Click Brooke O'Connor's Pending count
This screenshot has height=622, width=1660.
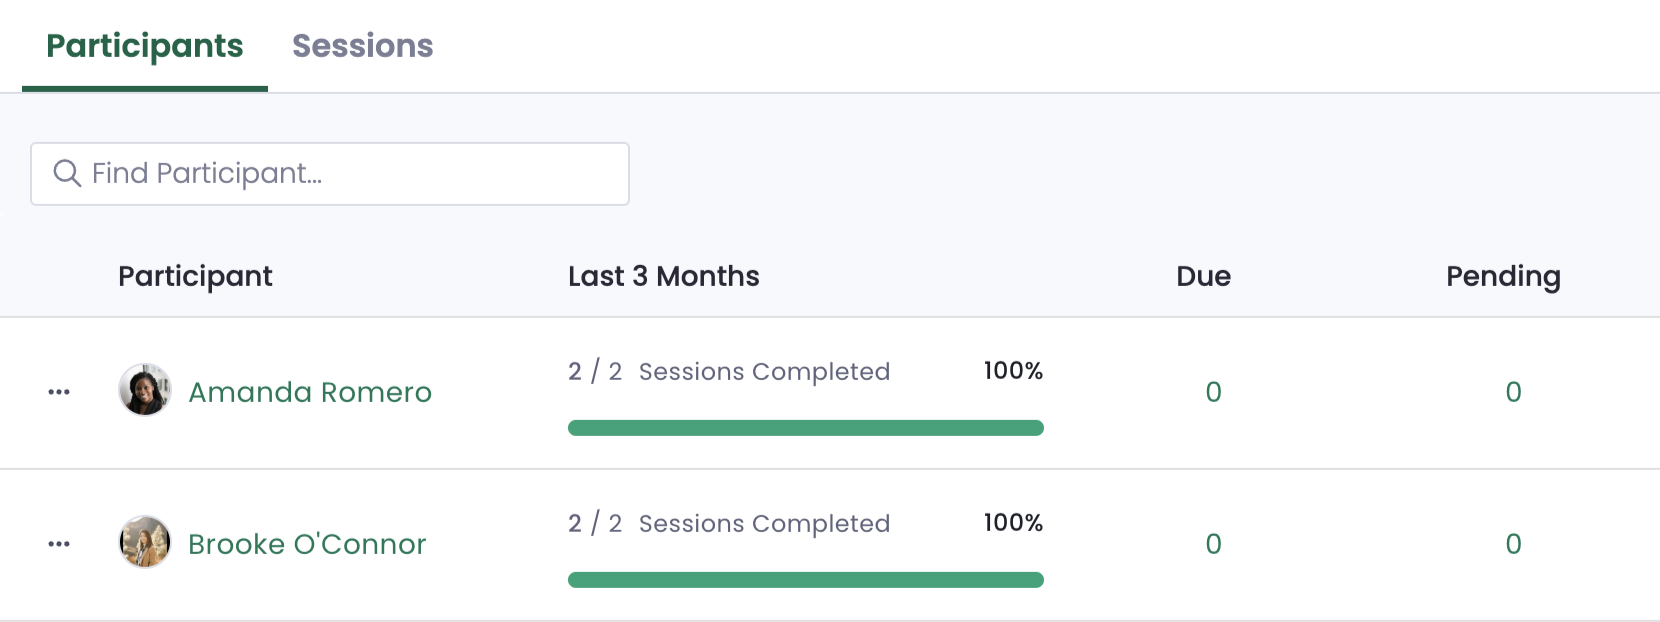click(1514, 544)
